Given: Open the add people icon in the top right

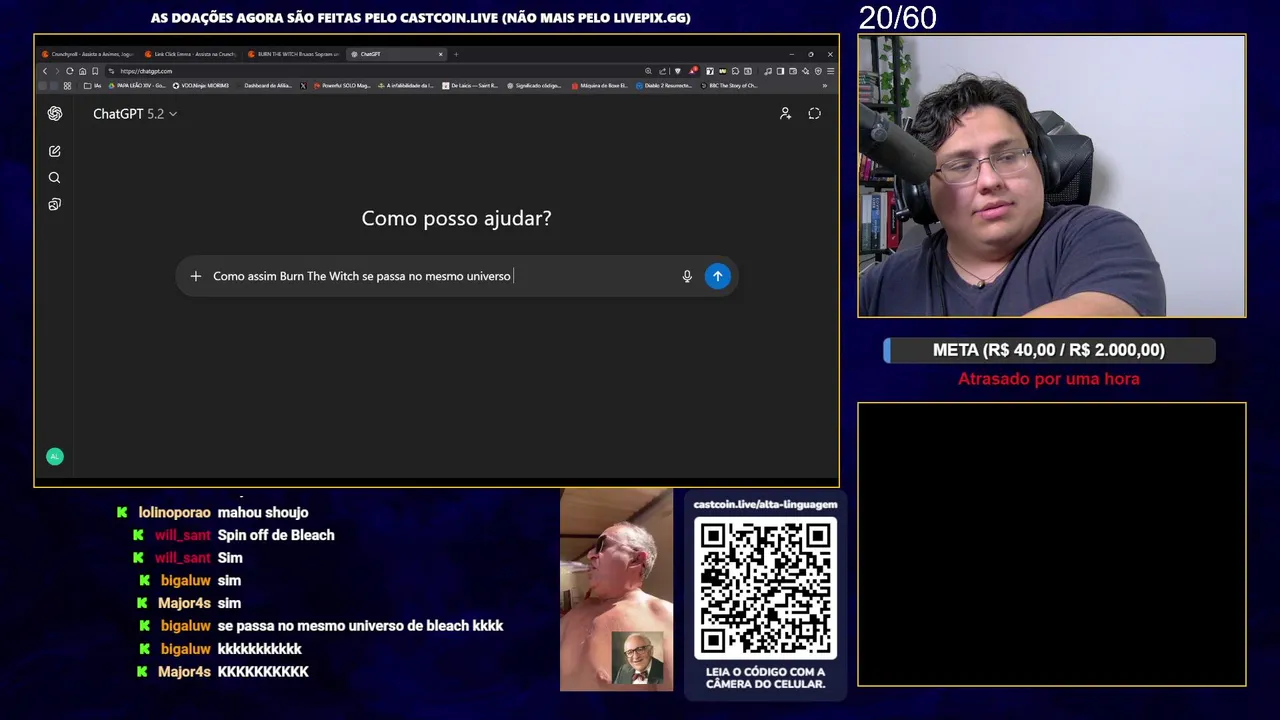Looking at the screenshot, I should pos(786,114).
